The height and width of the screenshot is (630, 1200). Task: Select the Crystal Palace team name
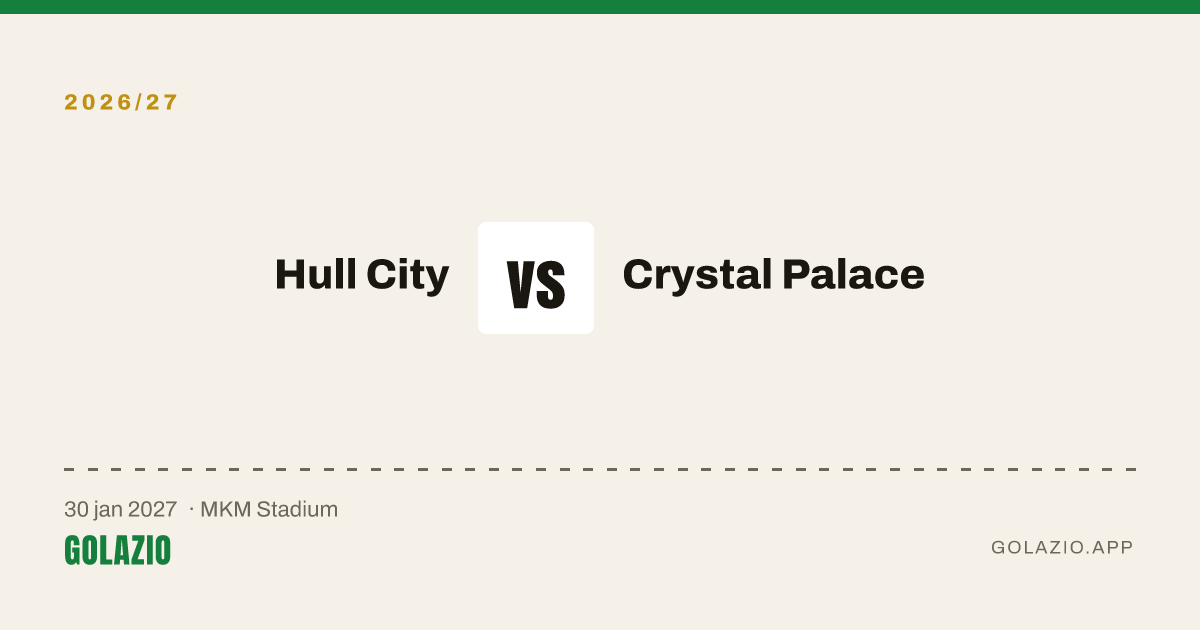[773, 275]
